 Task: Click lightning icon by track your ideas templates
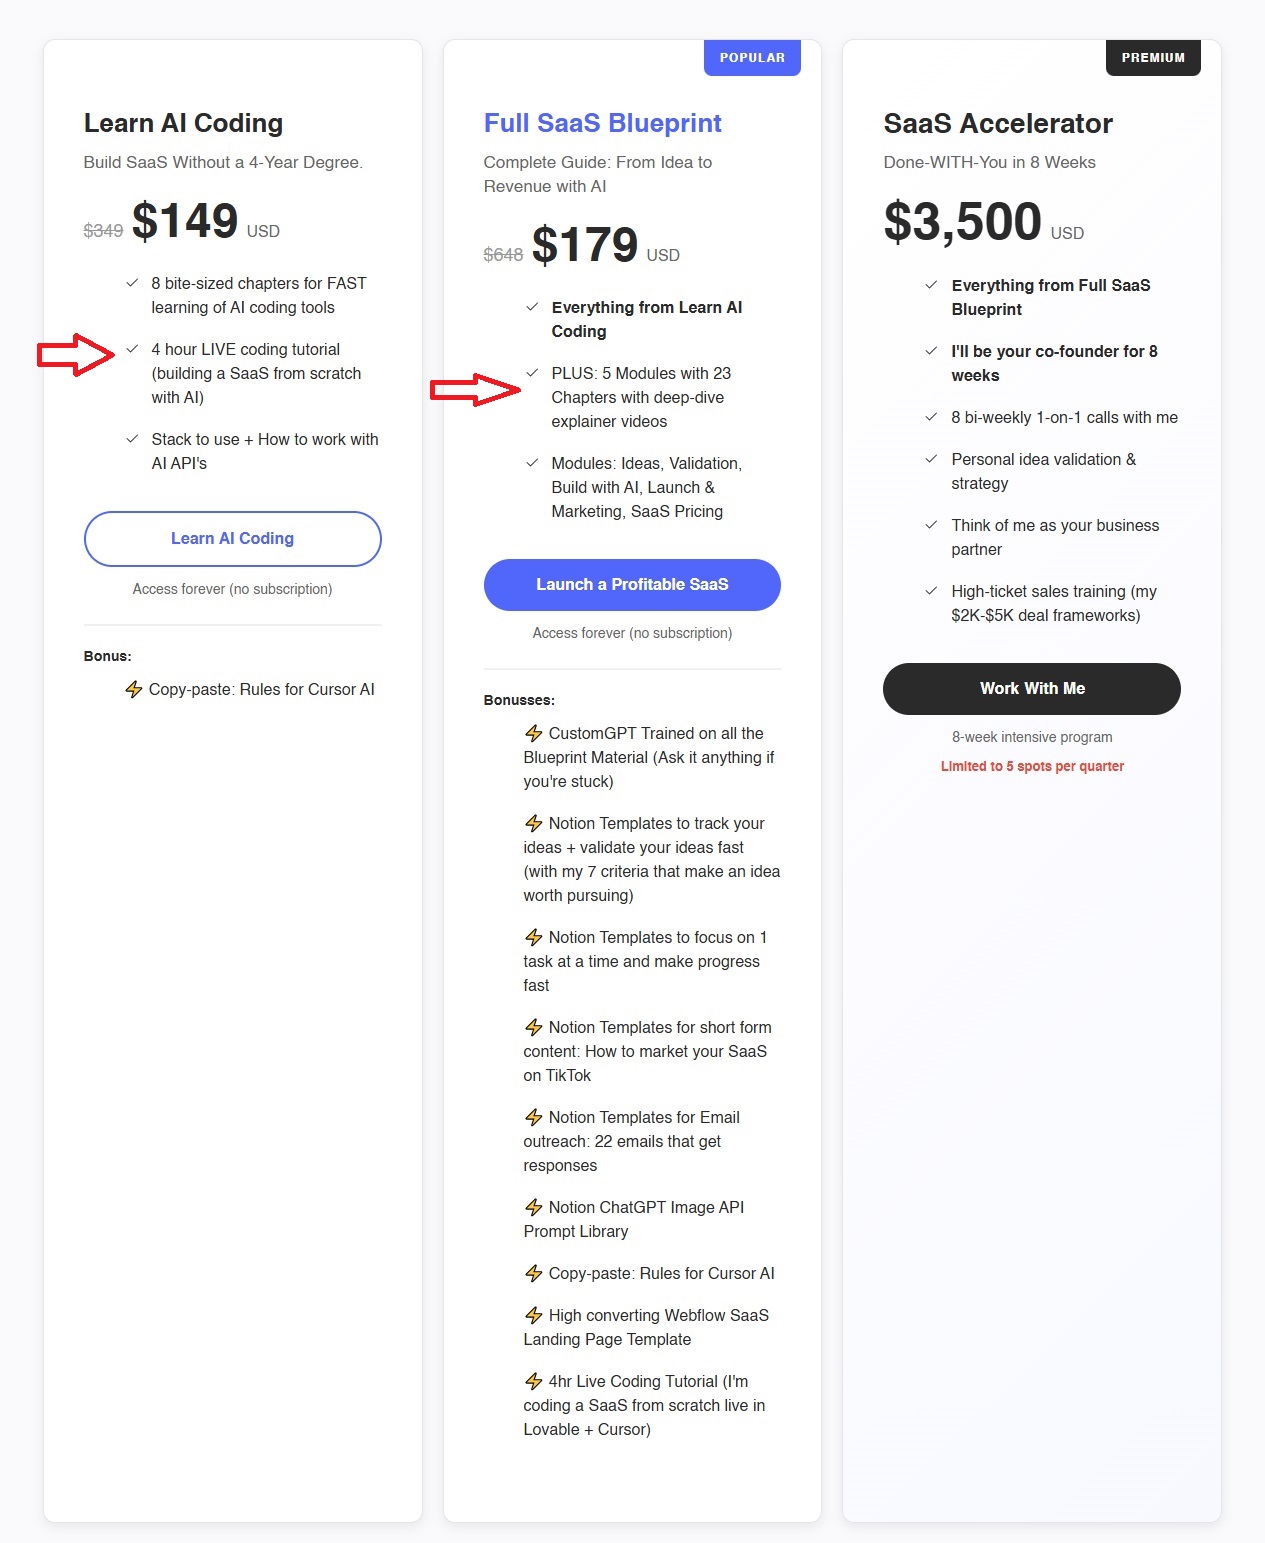[534, 823]
